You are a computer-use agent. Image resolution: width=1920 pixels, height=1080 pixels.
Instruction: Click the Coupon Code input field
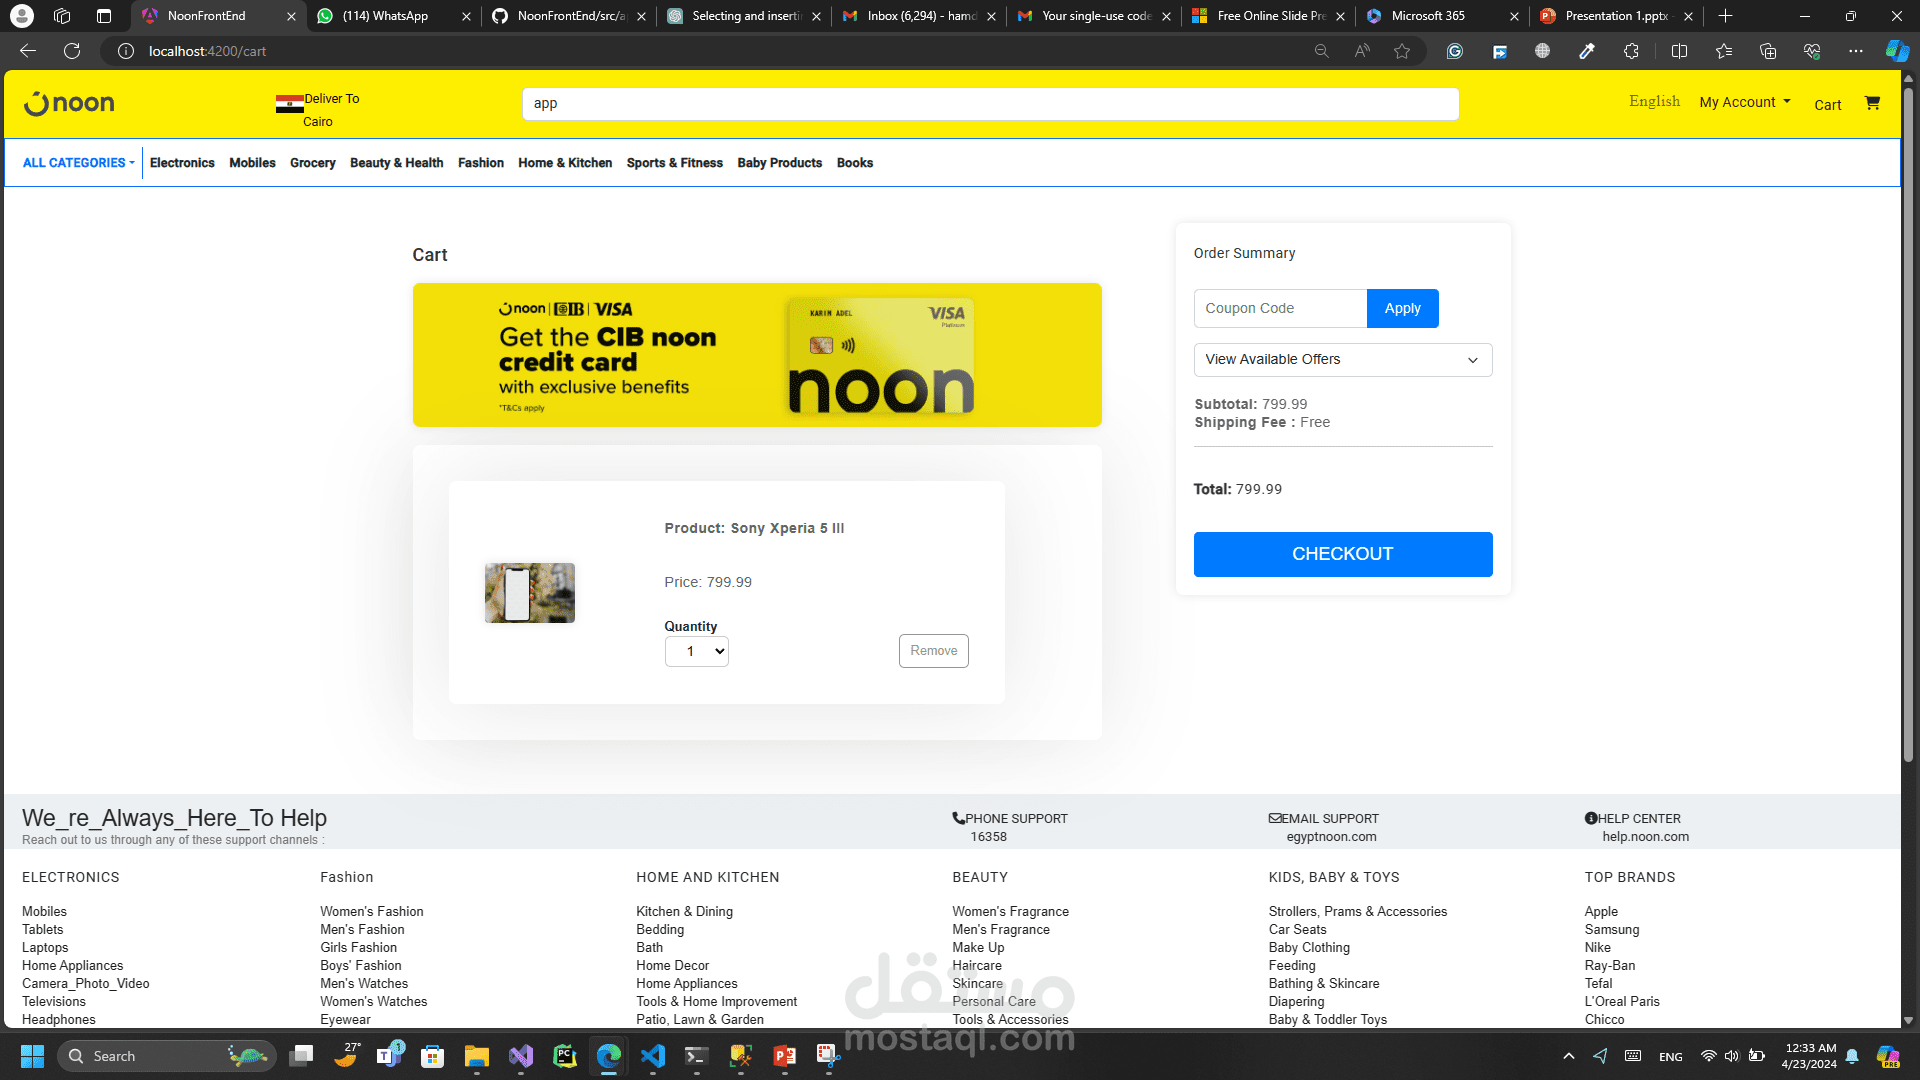point(1280,308)
